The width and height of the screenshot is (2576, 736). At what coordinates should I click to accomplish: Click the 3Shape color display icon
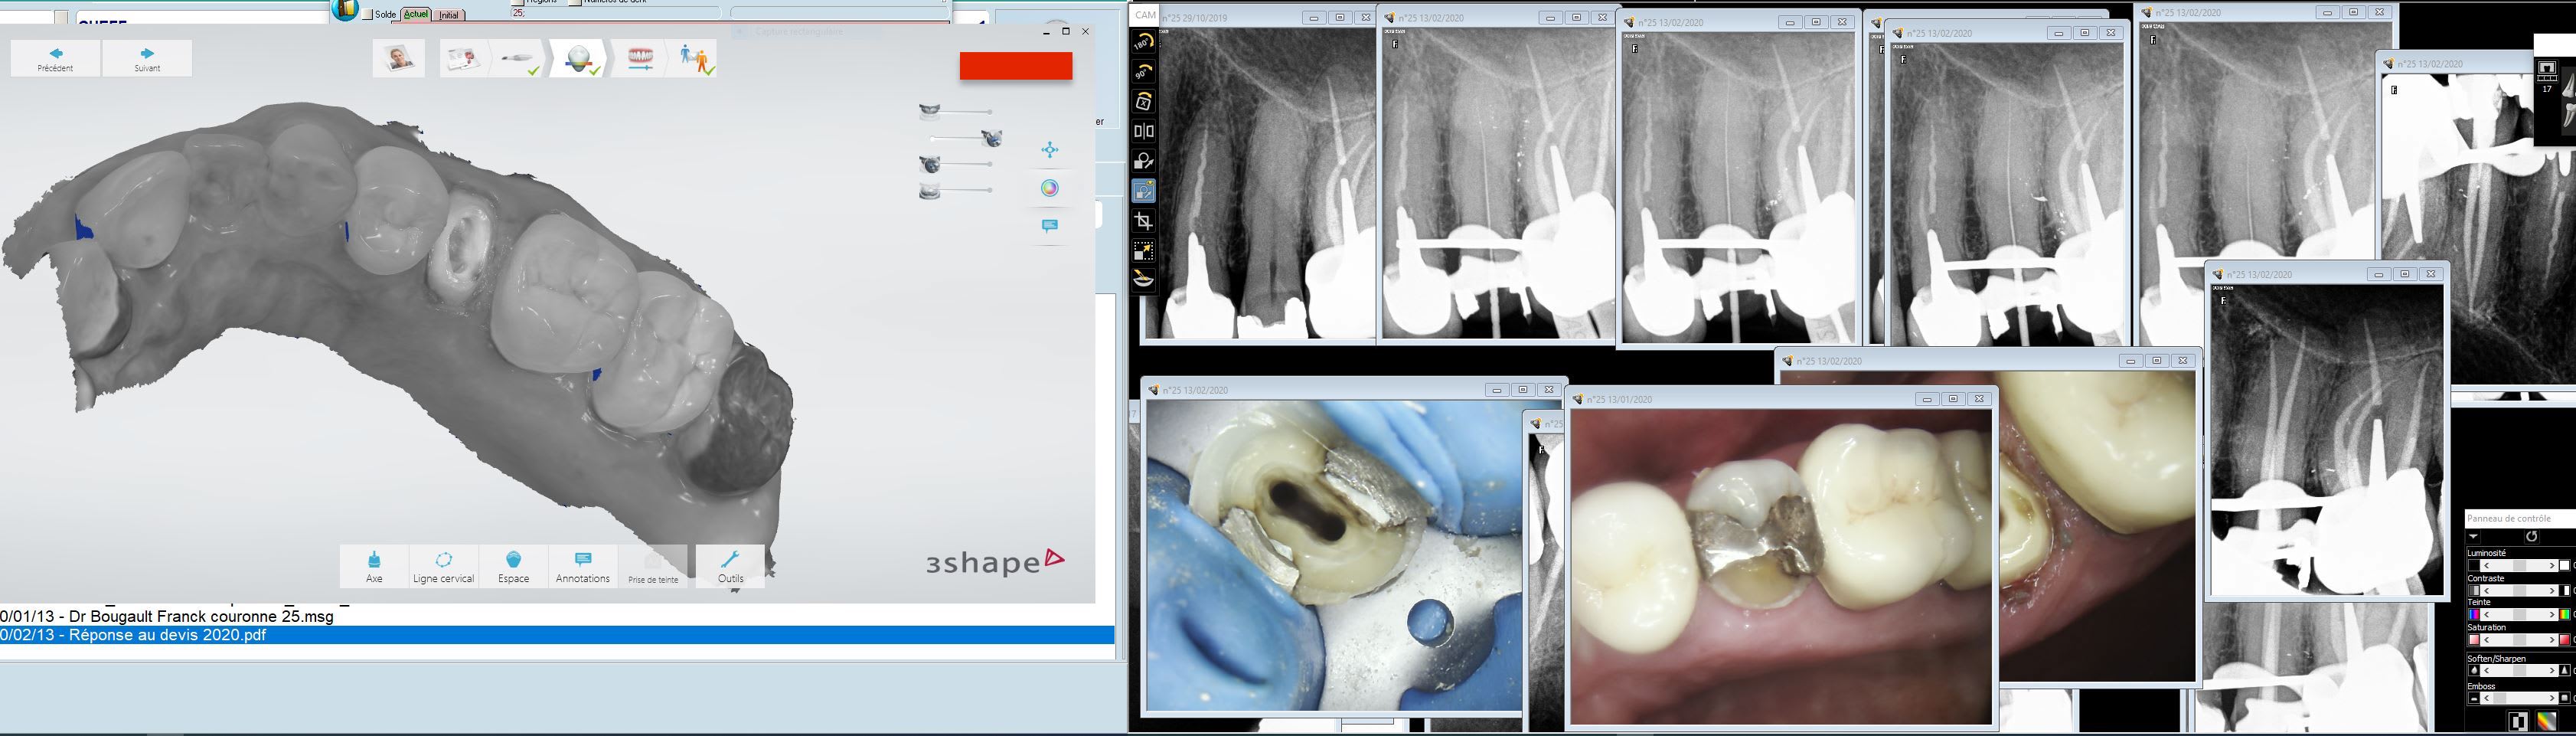tap(1049, 188)
